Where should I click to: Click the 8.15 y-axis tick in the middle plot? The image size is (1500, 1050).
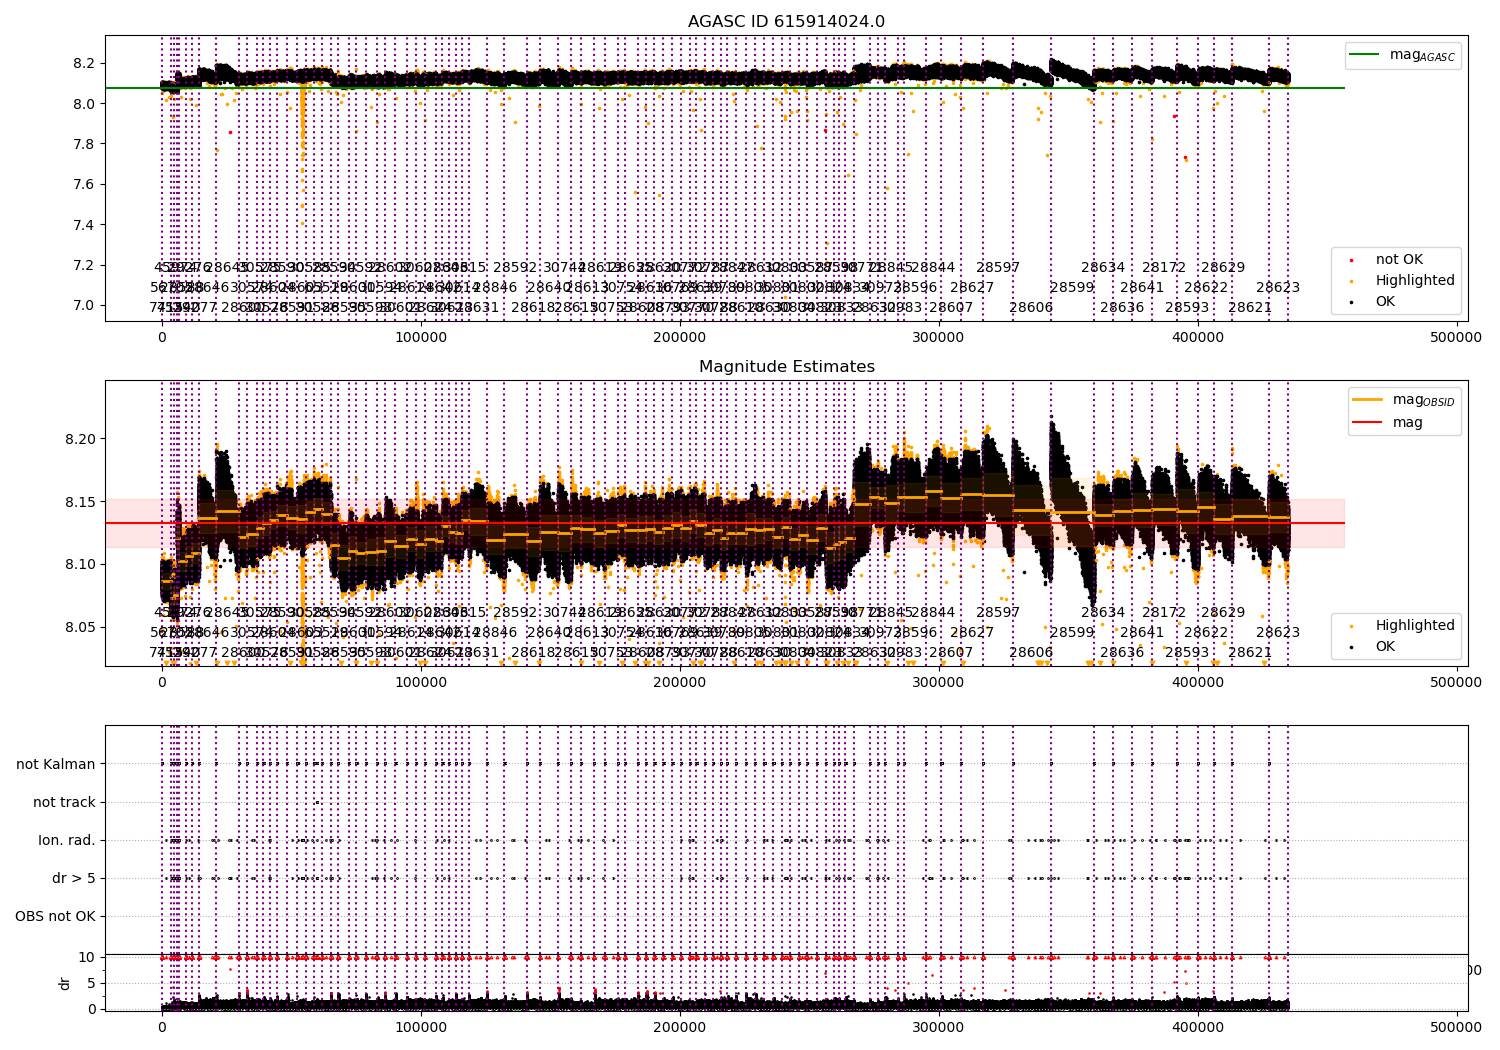(80, 502)
